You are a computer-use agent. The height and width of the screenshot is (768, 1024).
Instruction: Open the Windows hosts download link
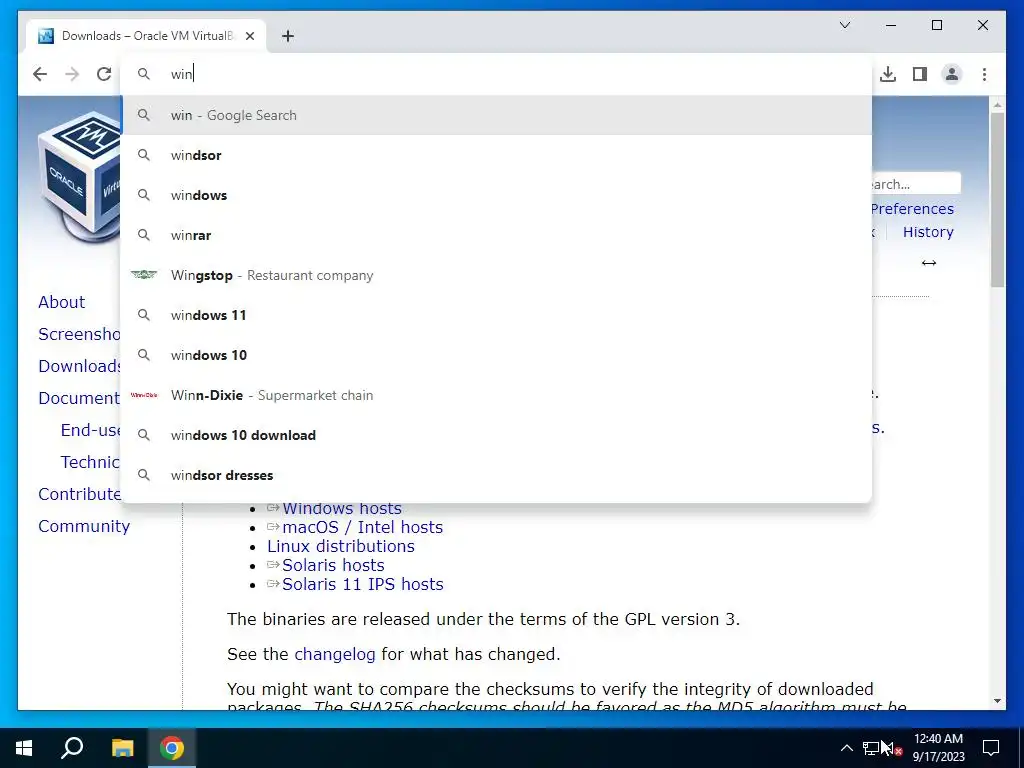(x=342, y=509)
